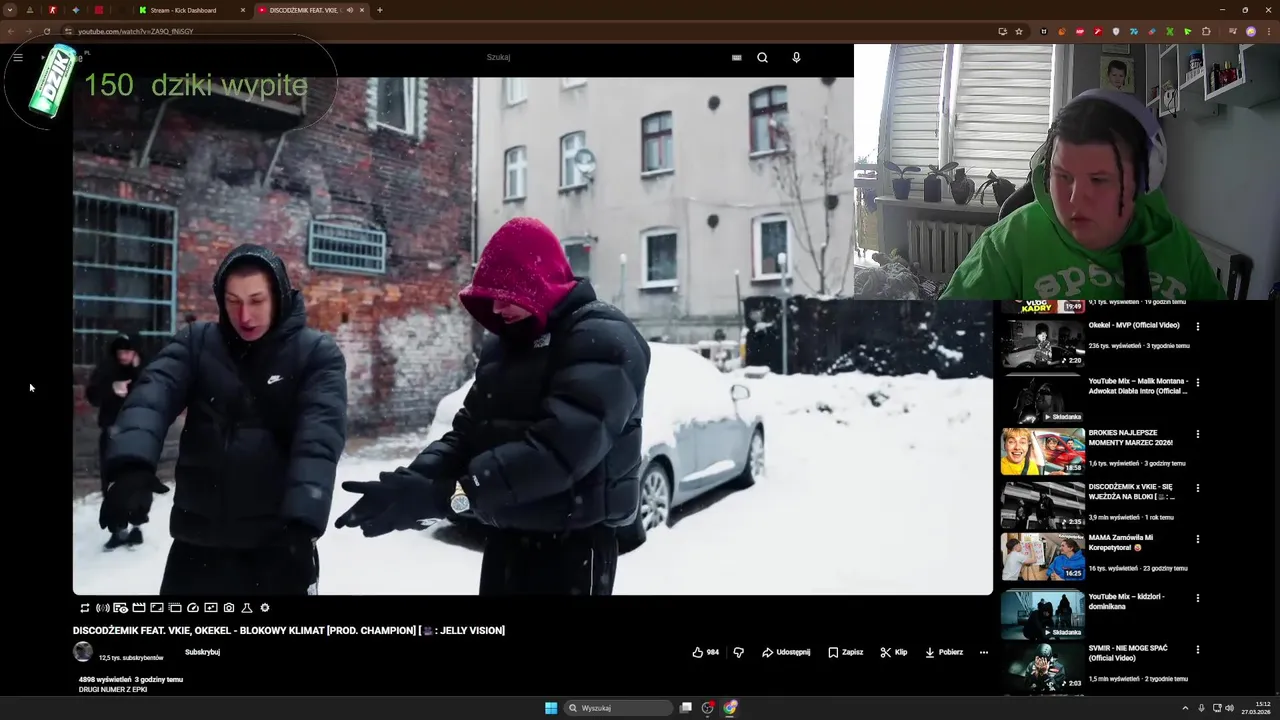Click the install app icon in address bar
1280x720 pixels.
pyautogui.click(x=1003, y=31)
